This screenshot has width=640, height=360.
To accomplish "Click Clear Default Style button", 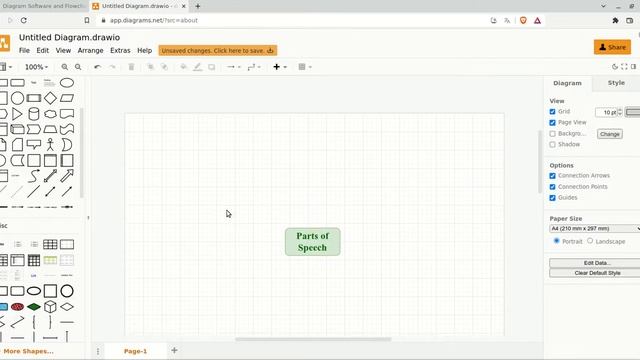I will pyautogui.click(x=596, y=273).
